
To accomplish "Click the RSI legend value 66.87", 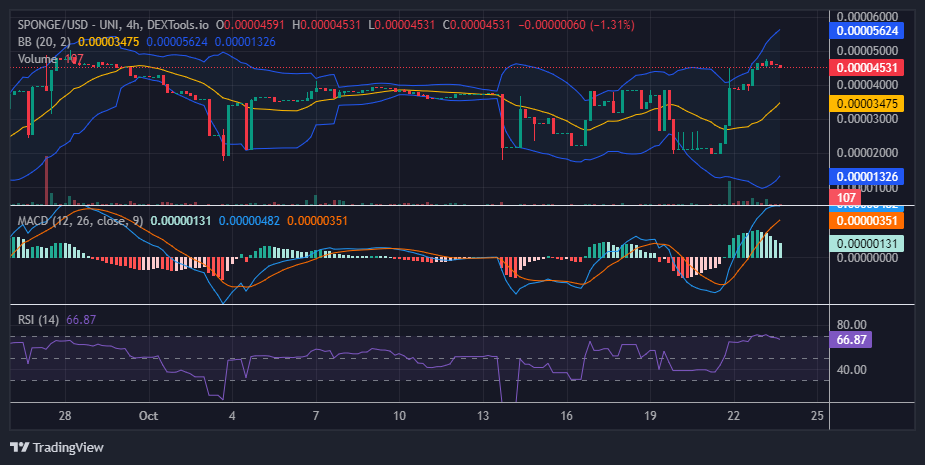I will tap(81, 320).
